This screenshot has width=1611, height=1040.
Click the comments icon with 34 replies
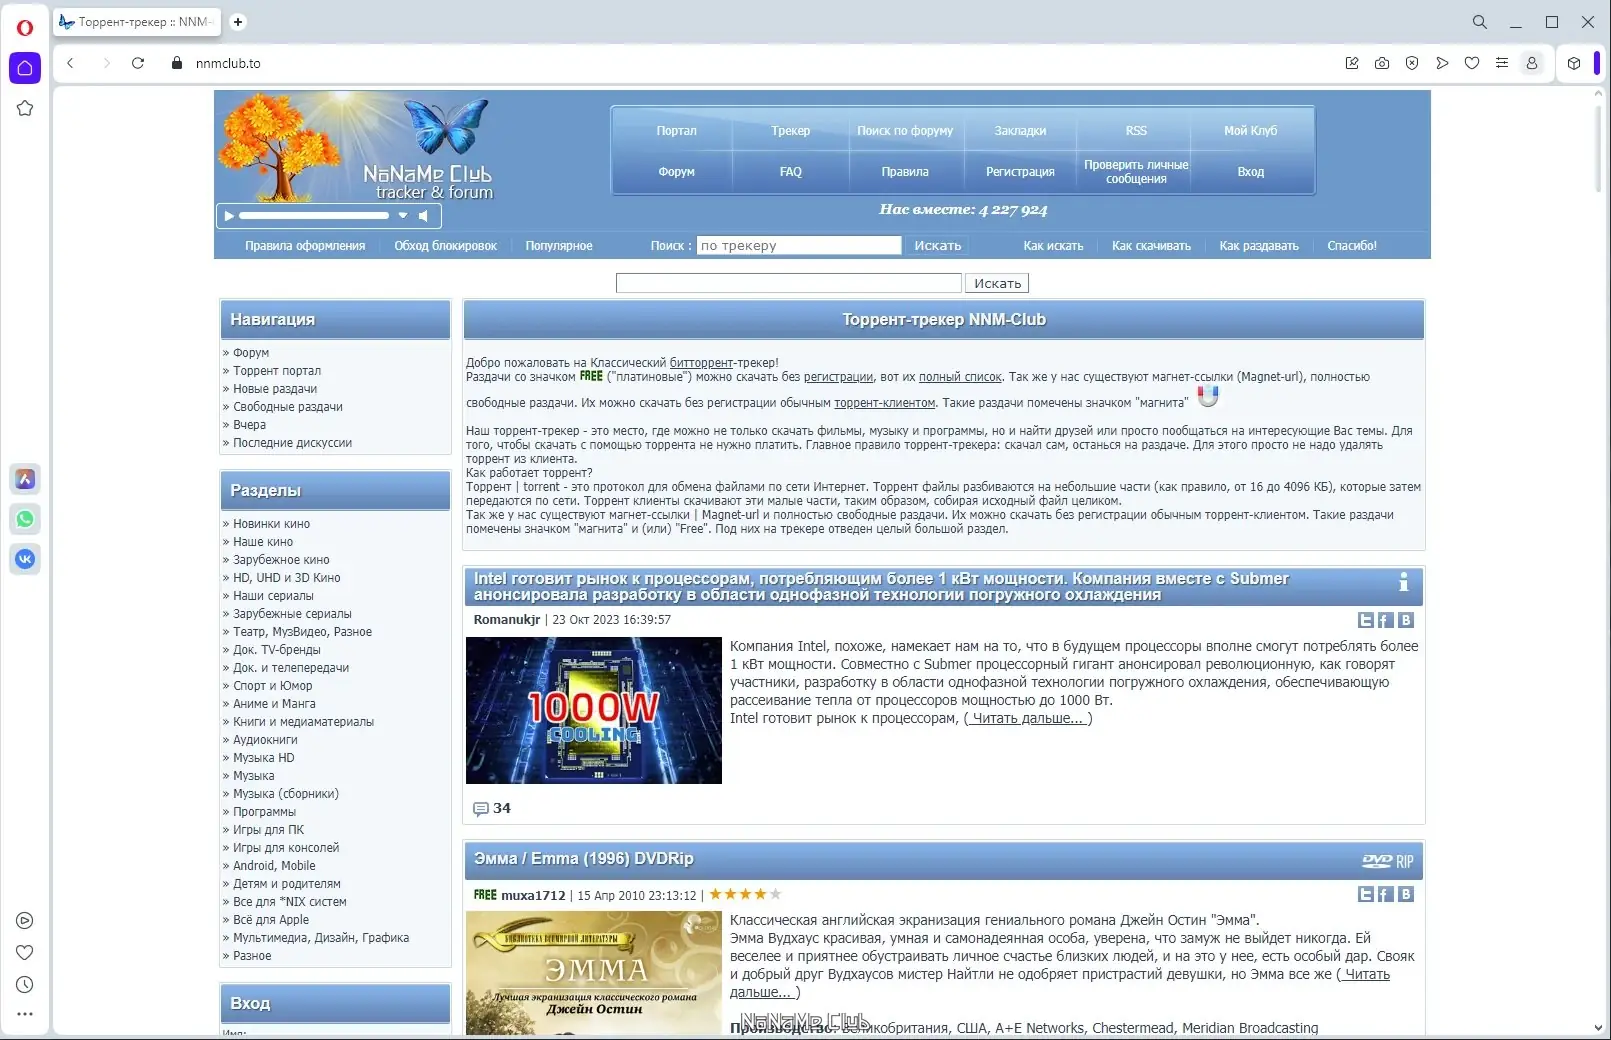click(x=481, y=809)
